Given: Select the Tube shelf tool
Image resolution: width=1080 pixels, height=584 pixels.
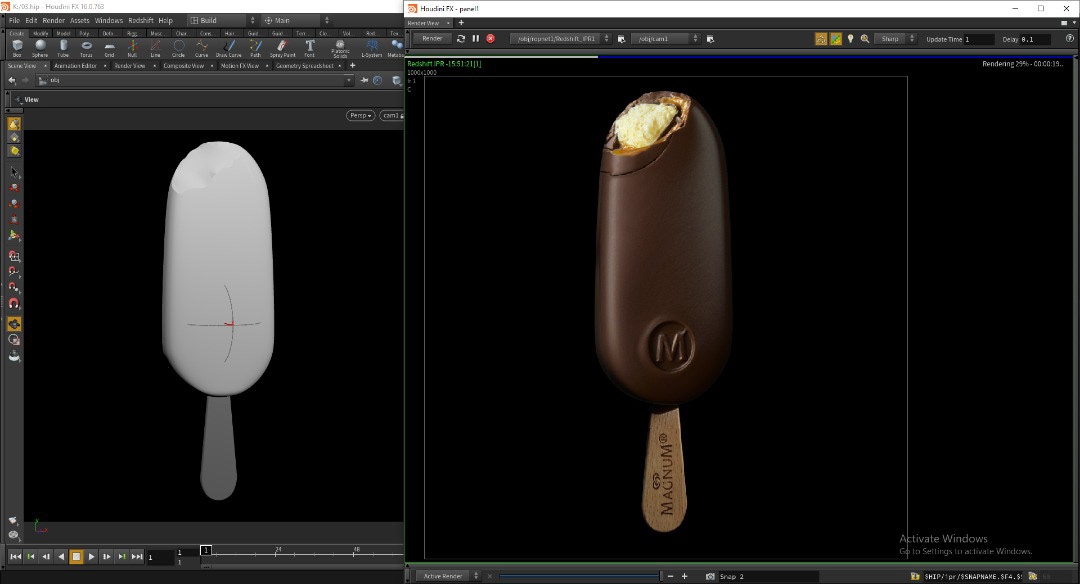Looking at the screenshot, I should [63, 48].
